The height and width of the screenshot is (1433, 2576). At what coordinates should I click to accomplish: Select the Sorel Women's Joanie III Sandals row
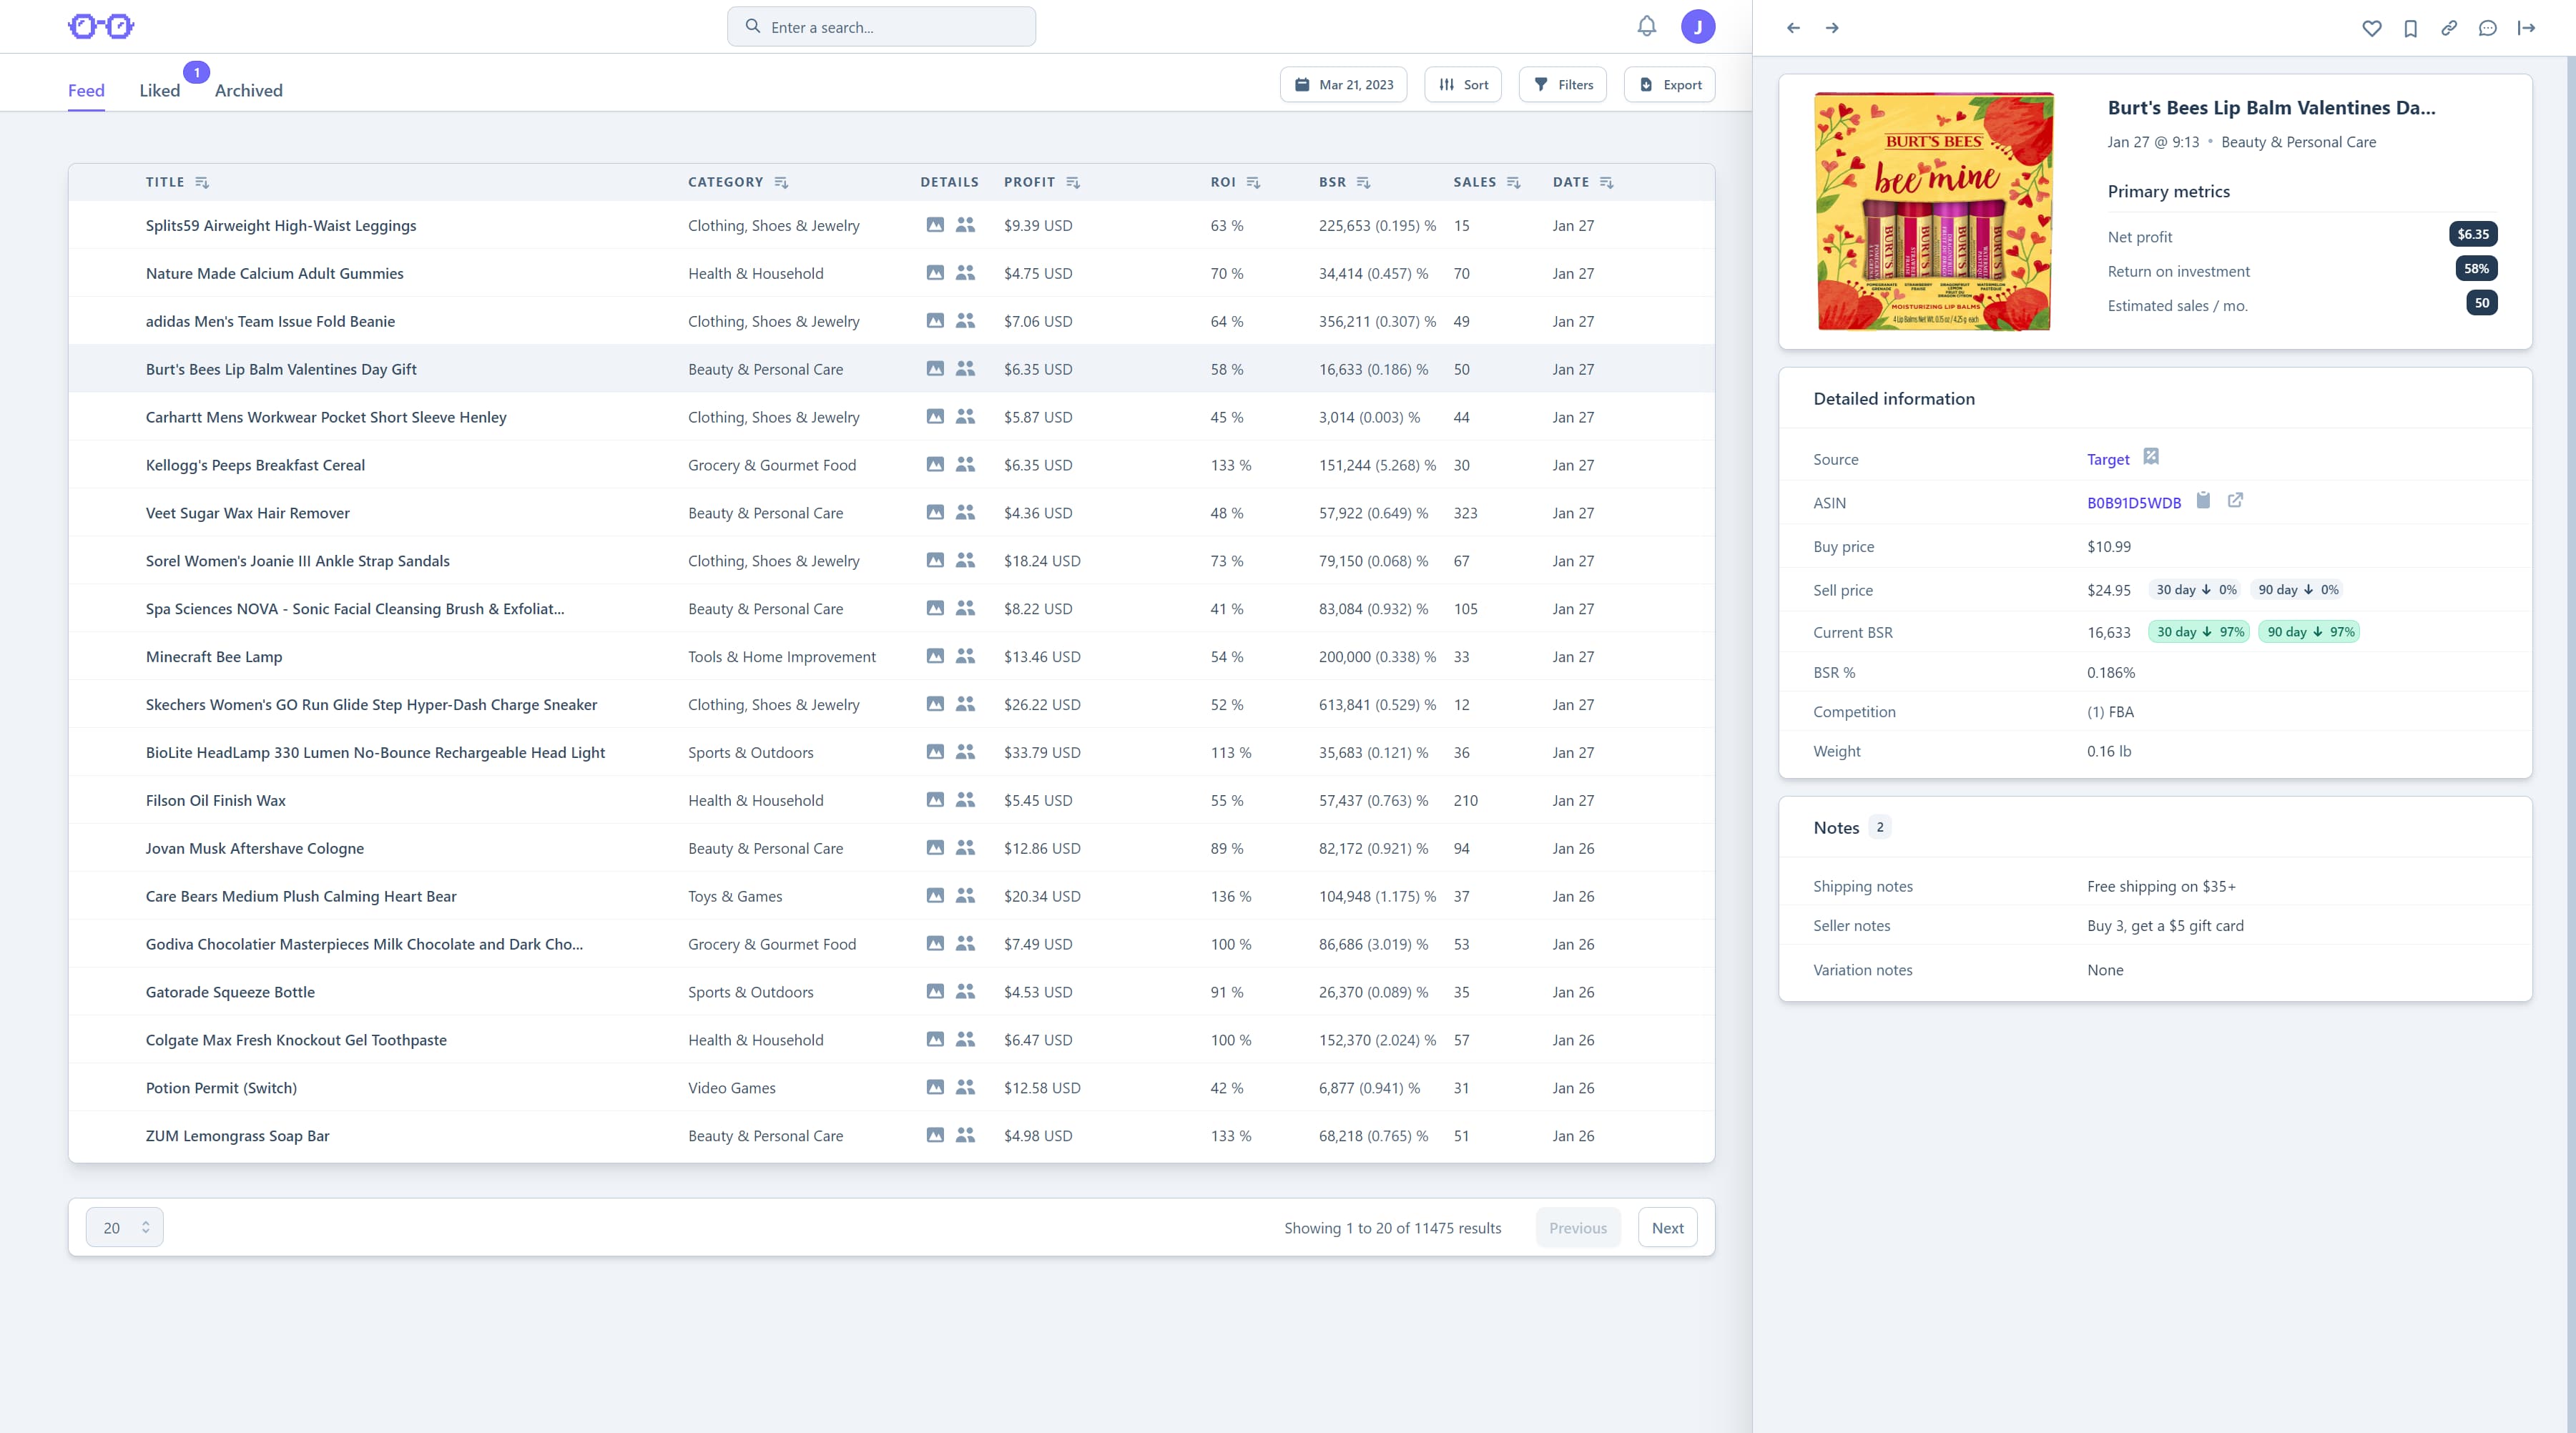point(891,561)
